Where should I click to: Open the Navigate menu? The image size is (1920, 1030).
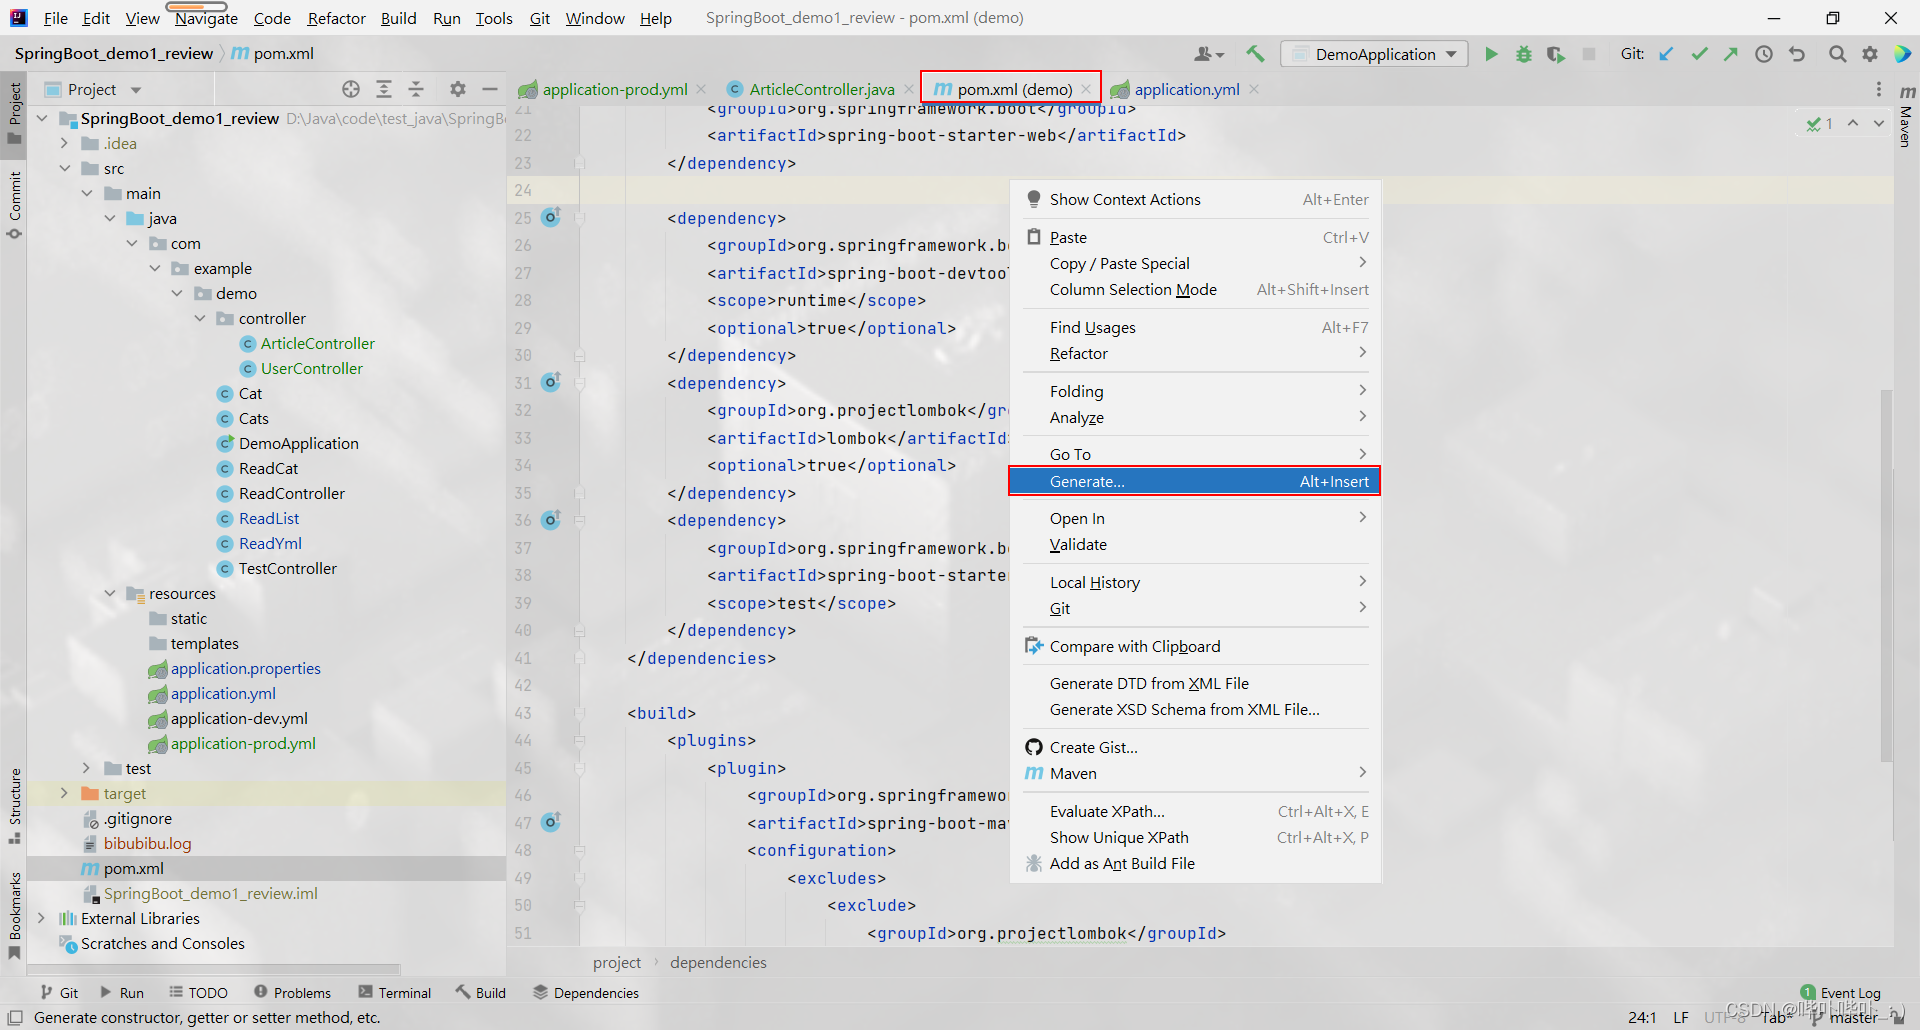(x=206, y=18)
